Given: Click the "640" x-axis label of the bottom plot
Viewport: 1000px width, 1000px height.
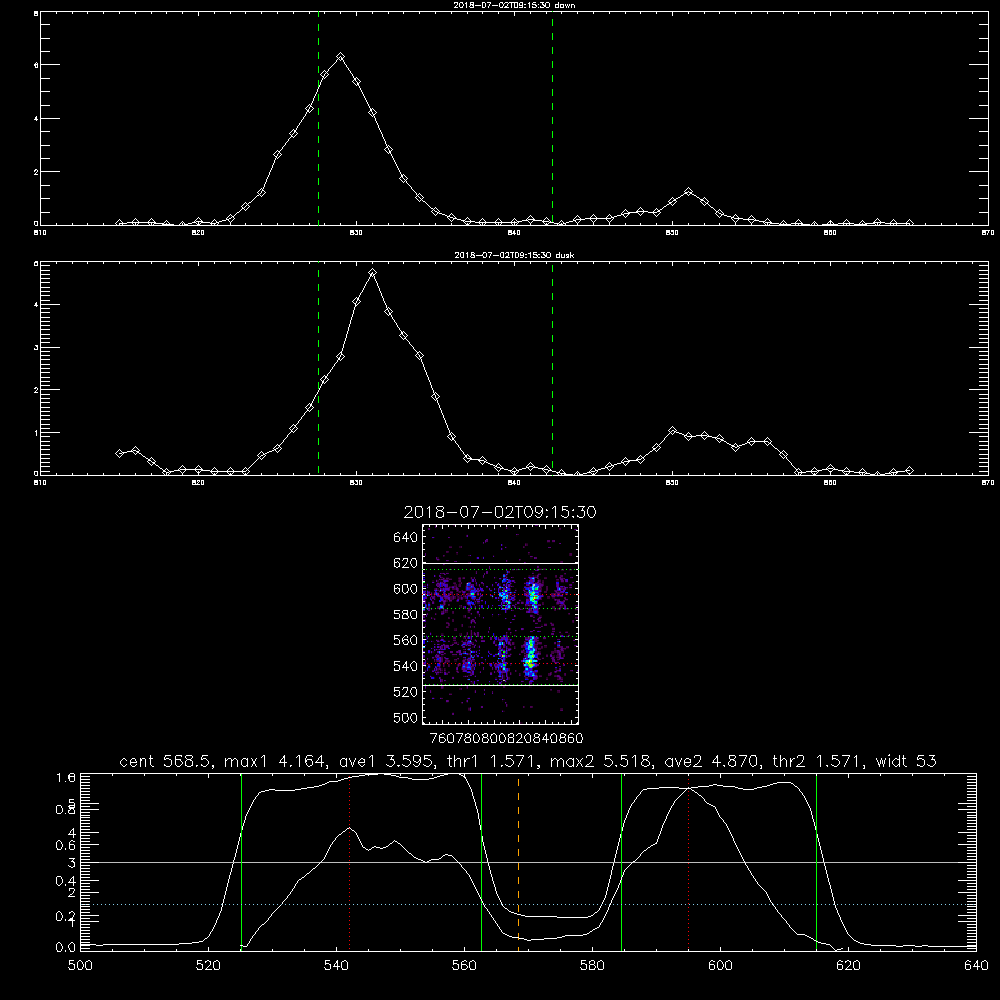Looking at the screenshot, I should click(976, 966).
